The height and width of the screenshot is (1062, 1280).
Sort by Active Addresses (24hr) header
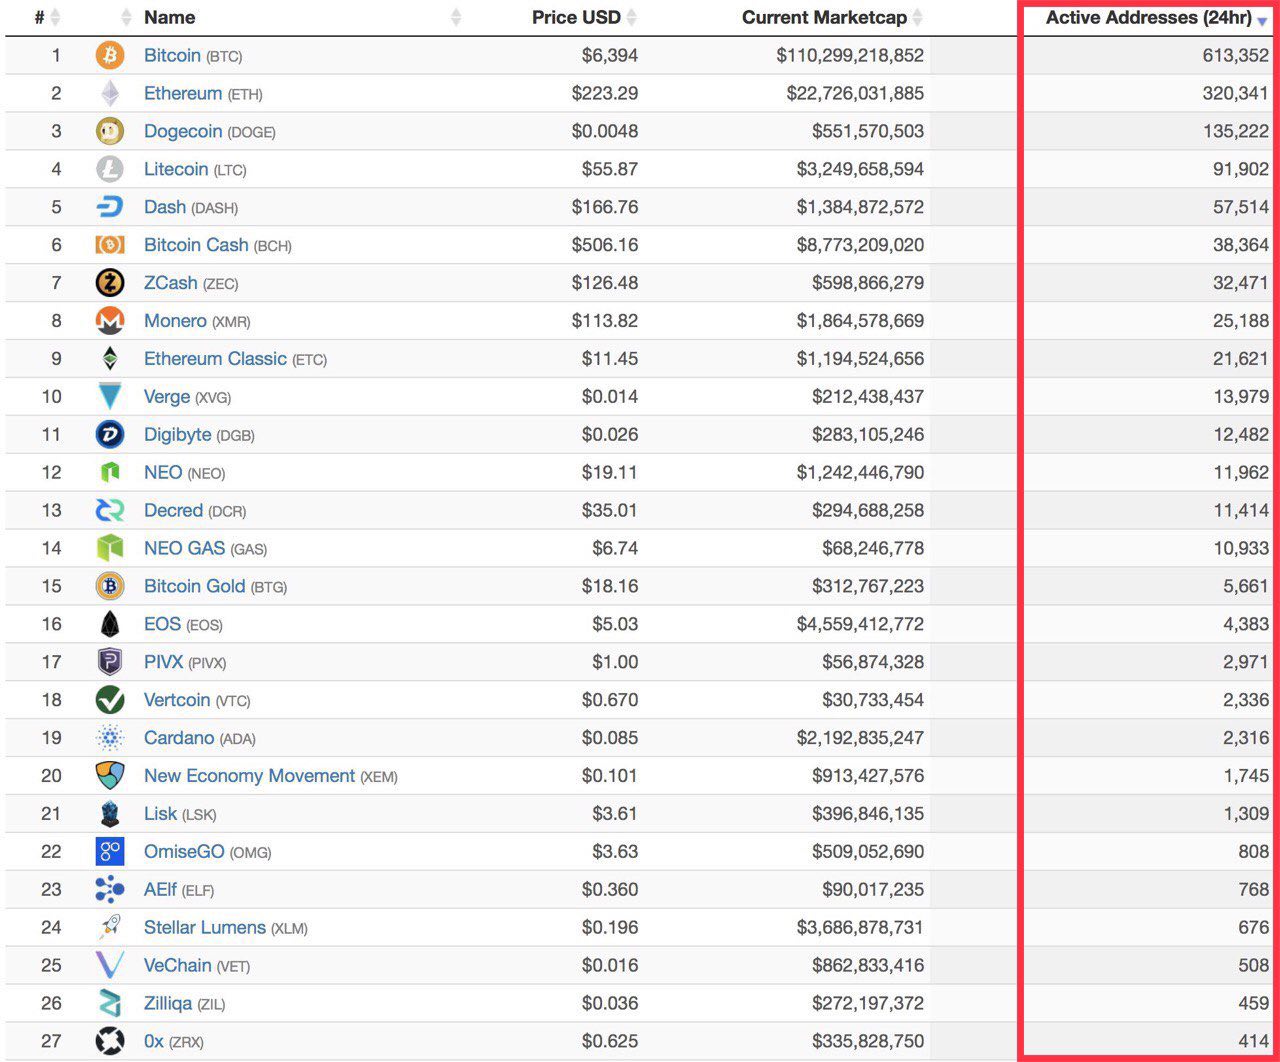1149,18
